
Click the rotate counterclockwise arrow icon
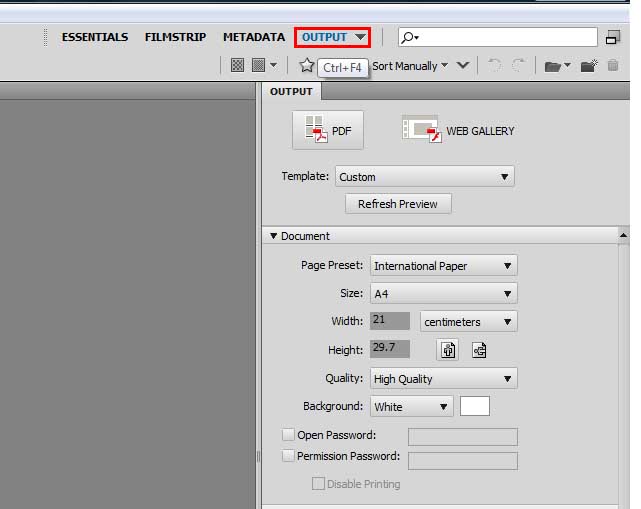494,66
